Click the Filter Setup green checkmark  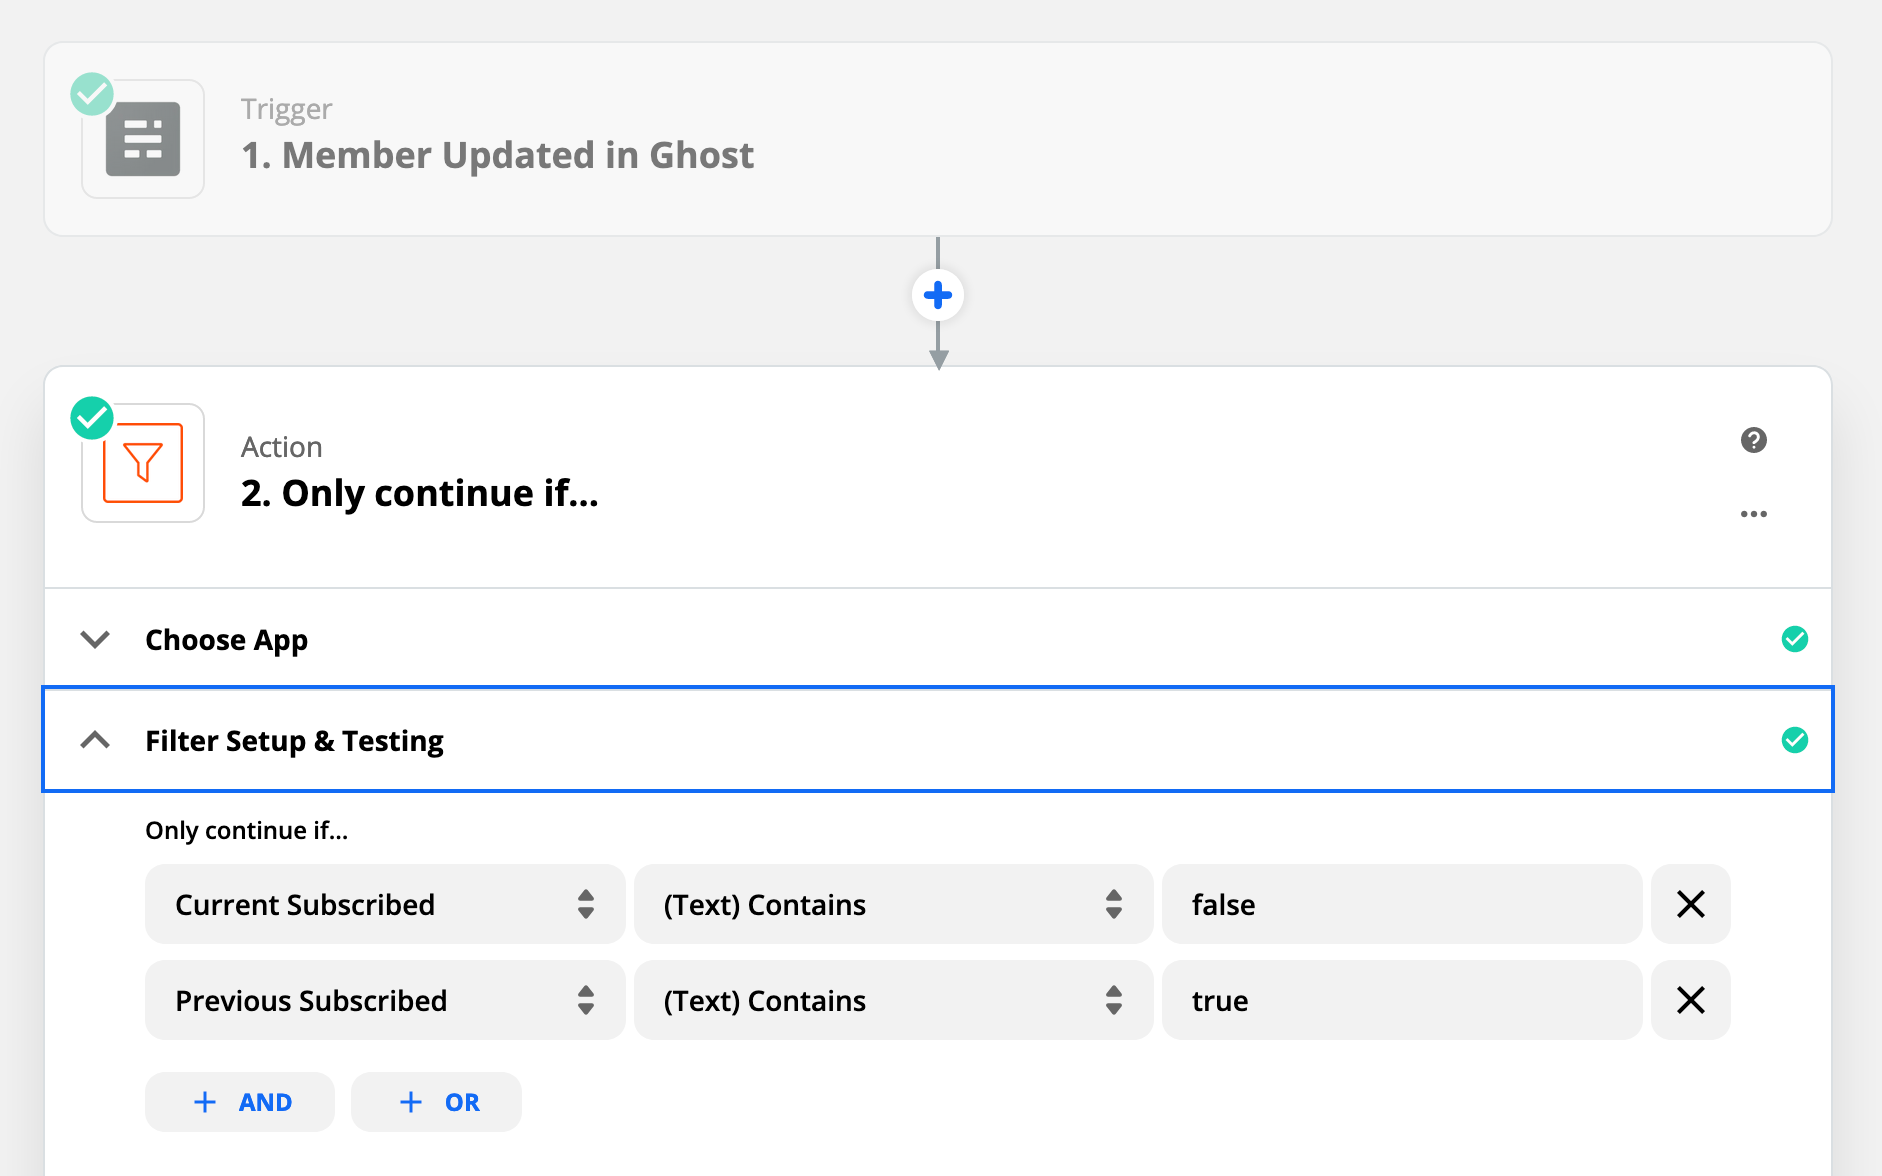point(1794,740)
